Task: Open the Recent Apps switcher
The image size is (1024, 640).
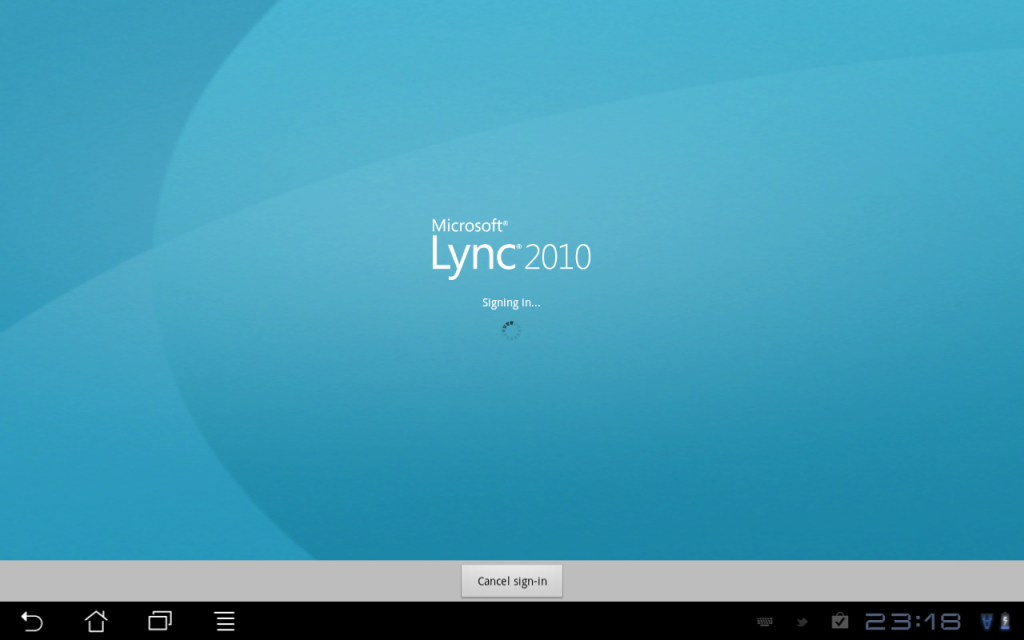Action: coord(156,621)
